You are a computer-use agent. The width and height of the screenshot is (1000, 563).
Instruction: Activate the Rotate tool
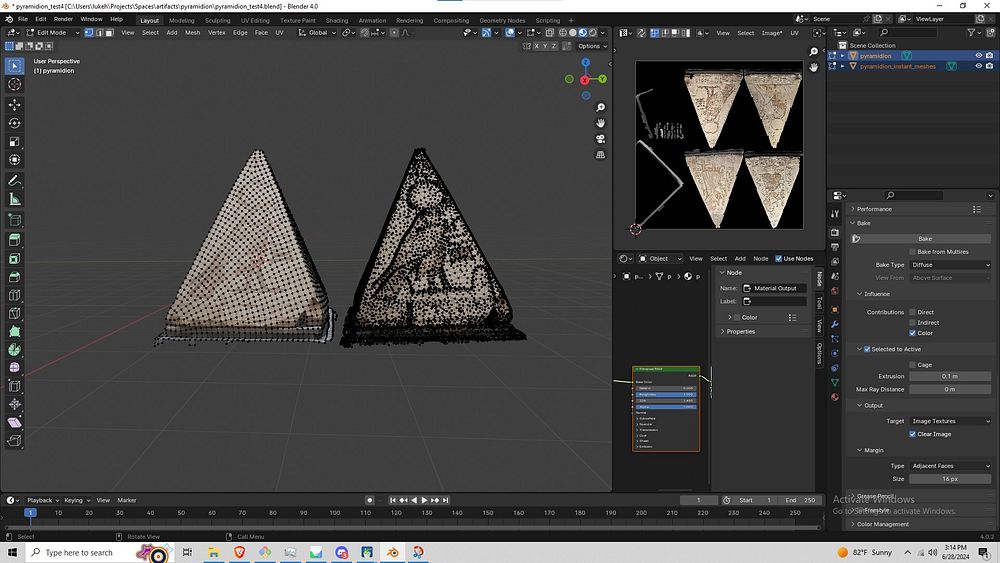[15, 123]
